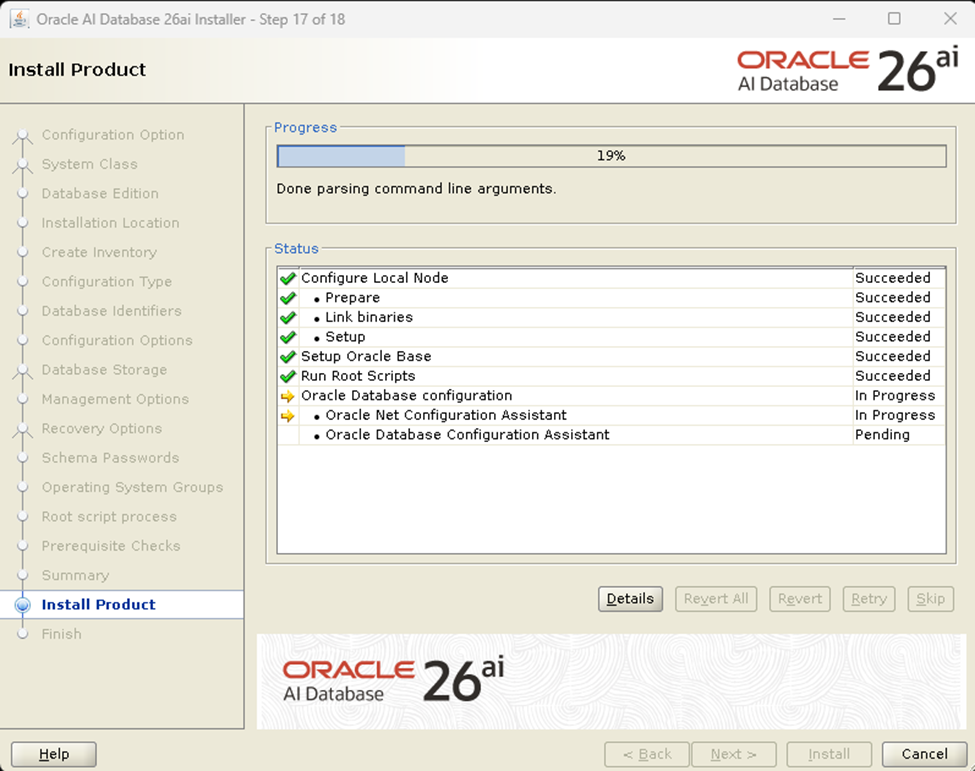Click the green checkmark next to Prepare
This screenshot has height=771, width=975.
(287, 298)
